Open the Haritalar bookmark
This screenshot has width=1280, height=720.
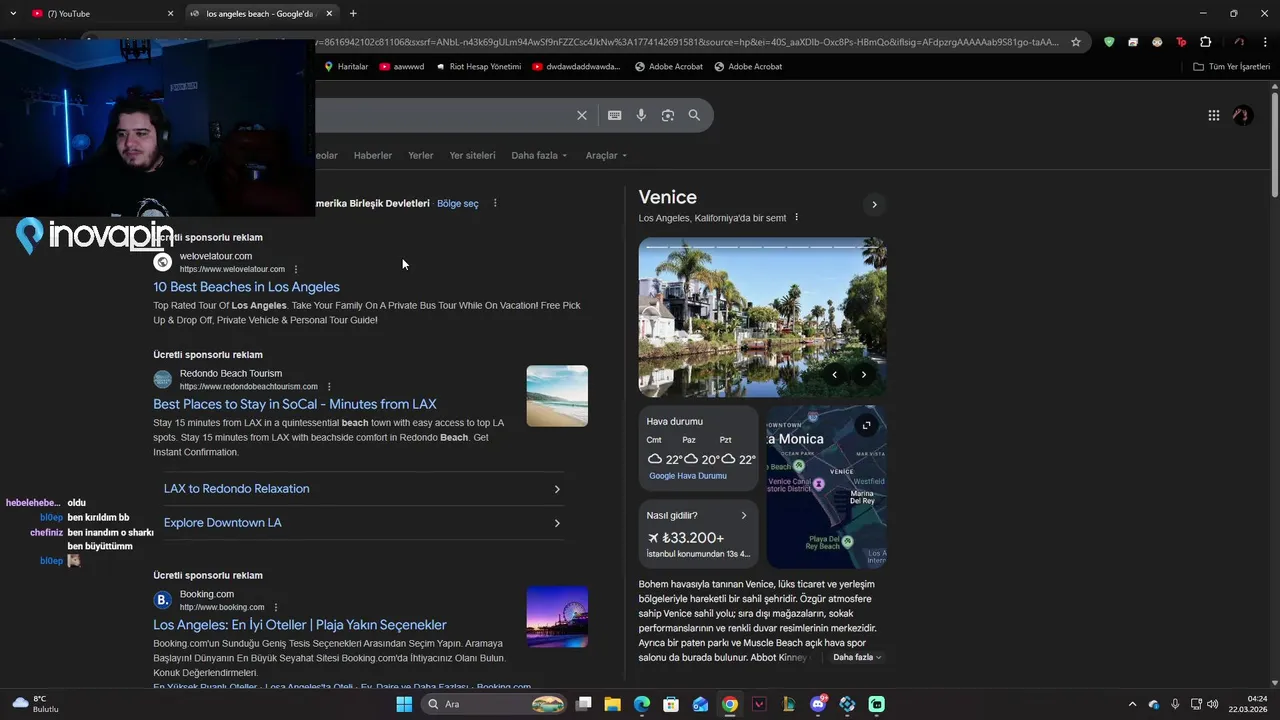pos(346,67)
